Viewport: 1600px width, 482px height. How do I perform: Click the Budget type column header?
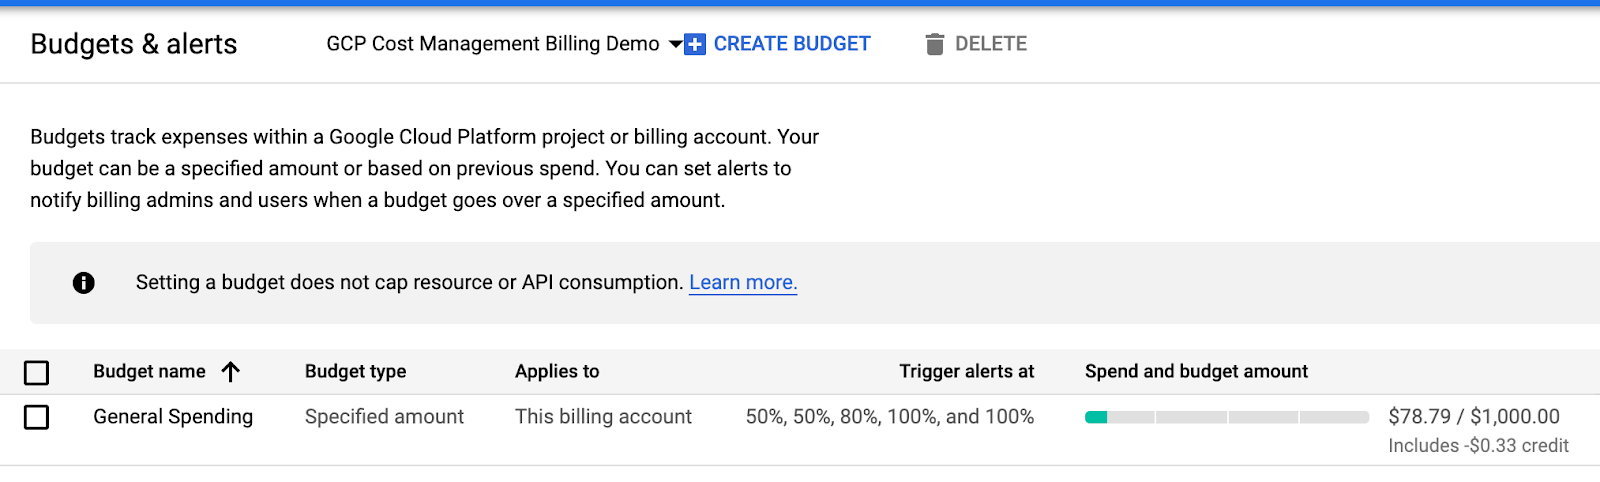coord(355,372)
